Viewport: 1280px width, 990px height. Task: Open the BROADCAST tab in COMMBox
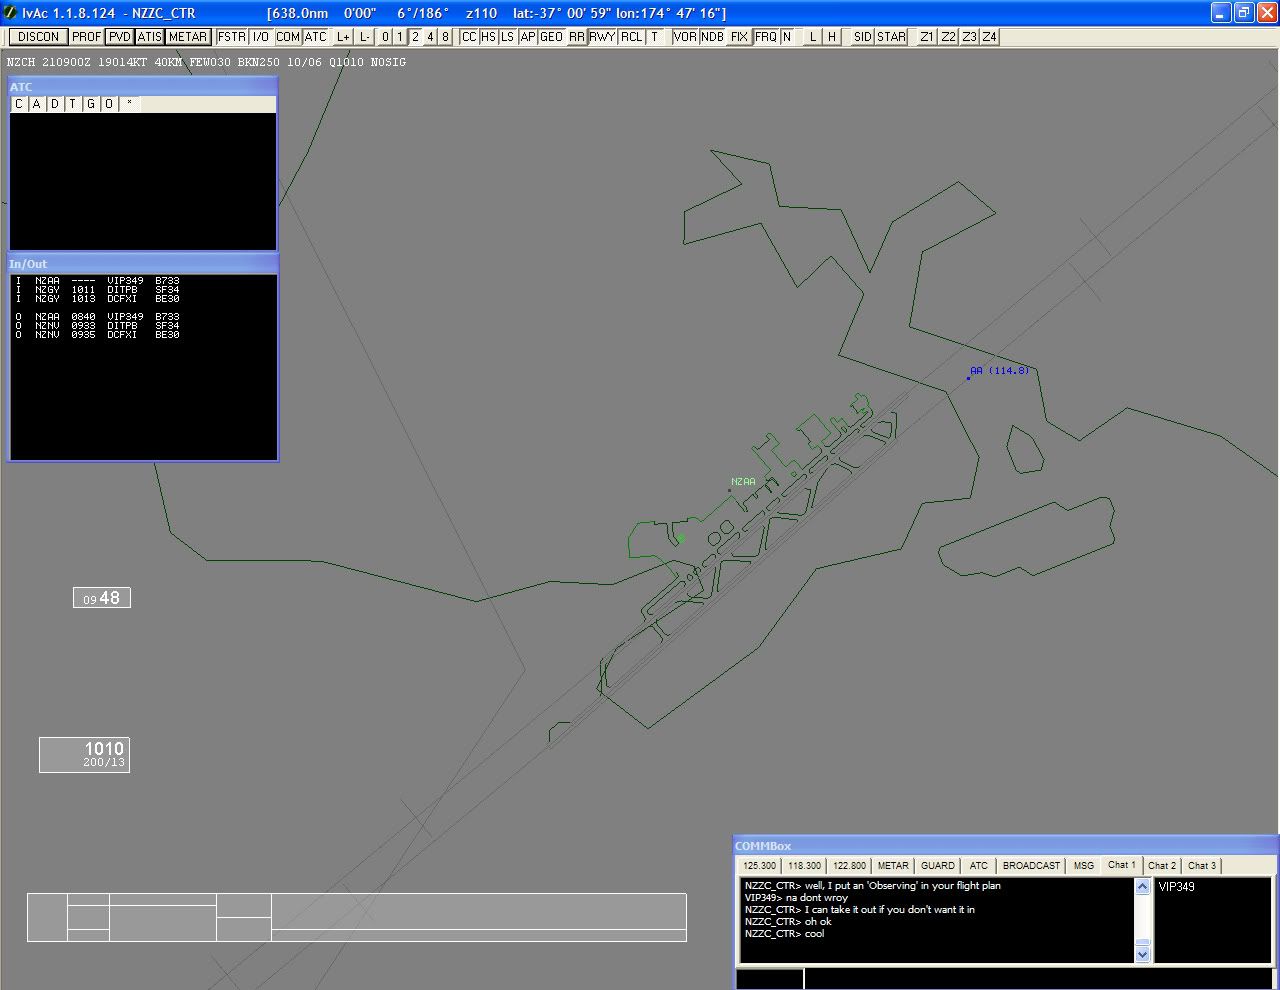[1031, 866]
